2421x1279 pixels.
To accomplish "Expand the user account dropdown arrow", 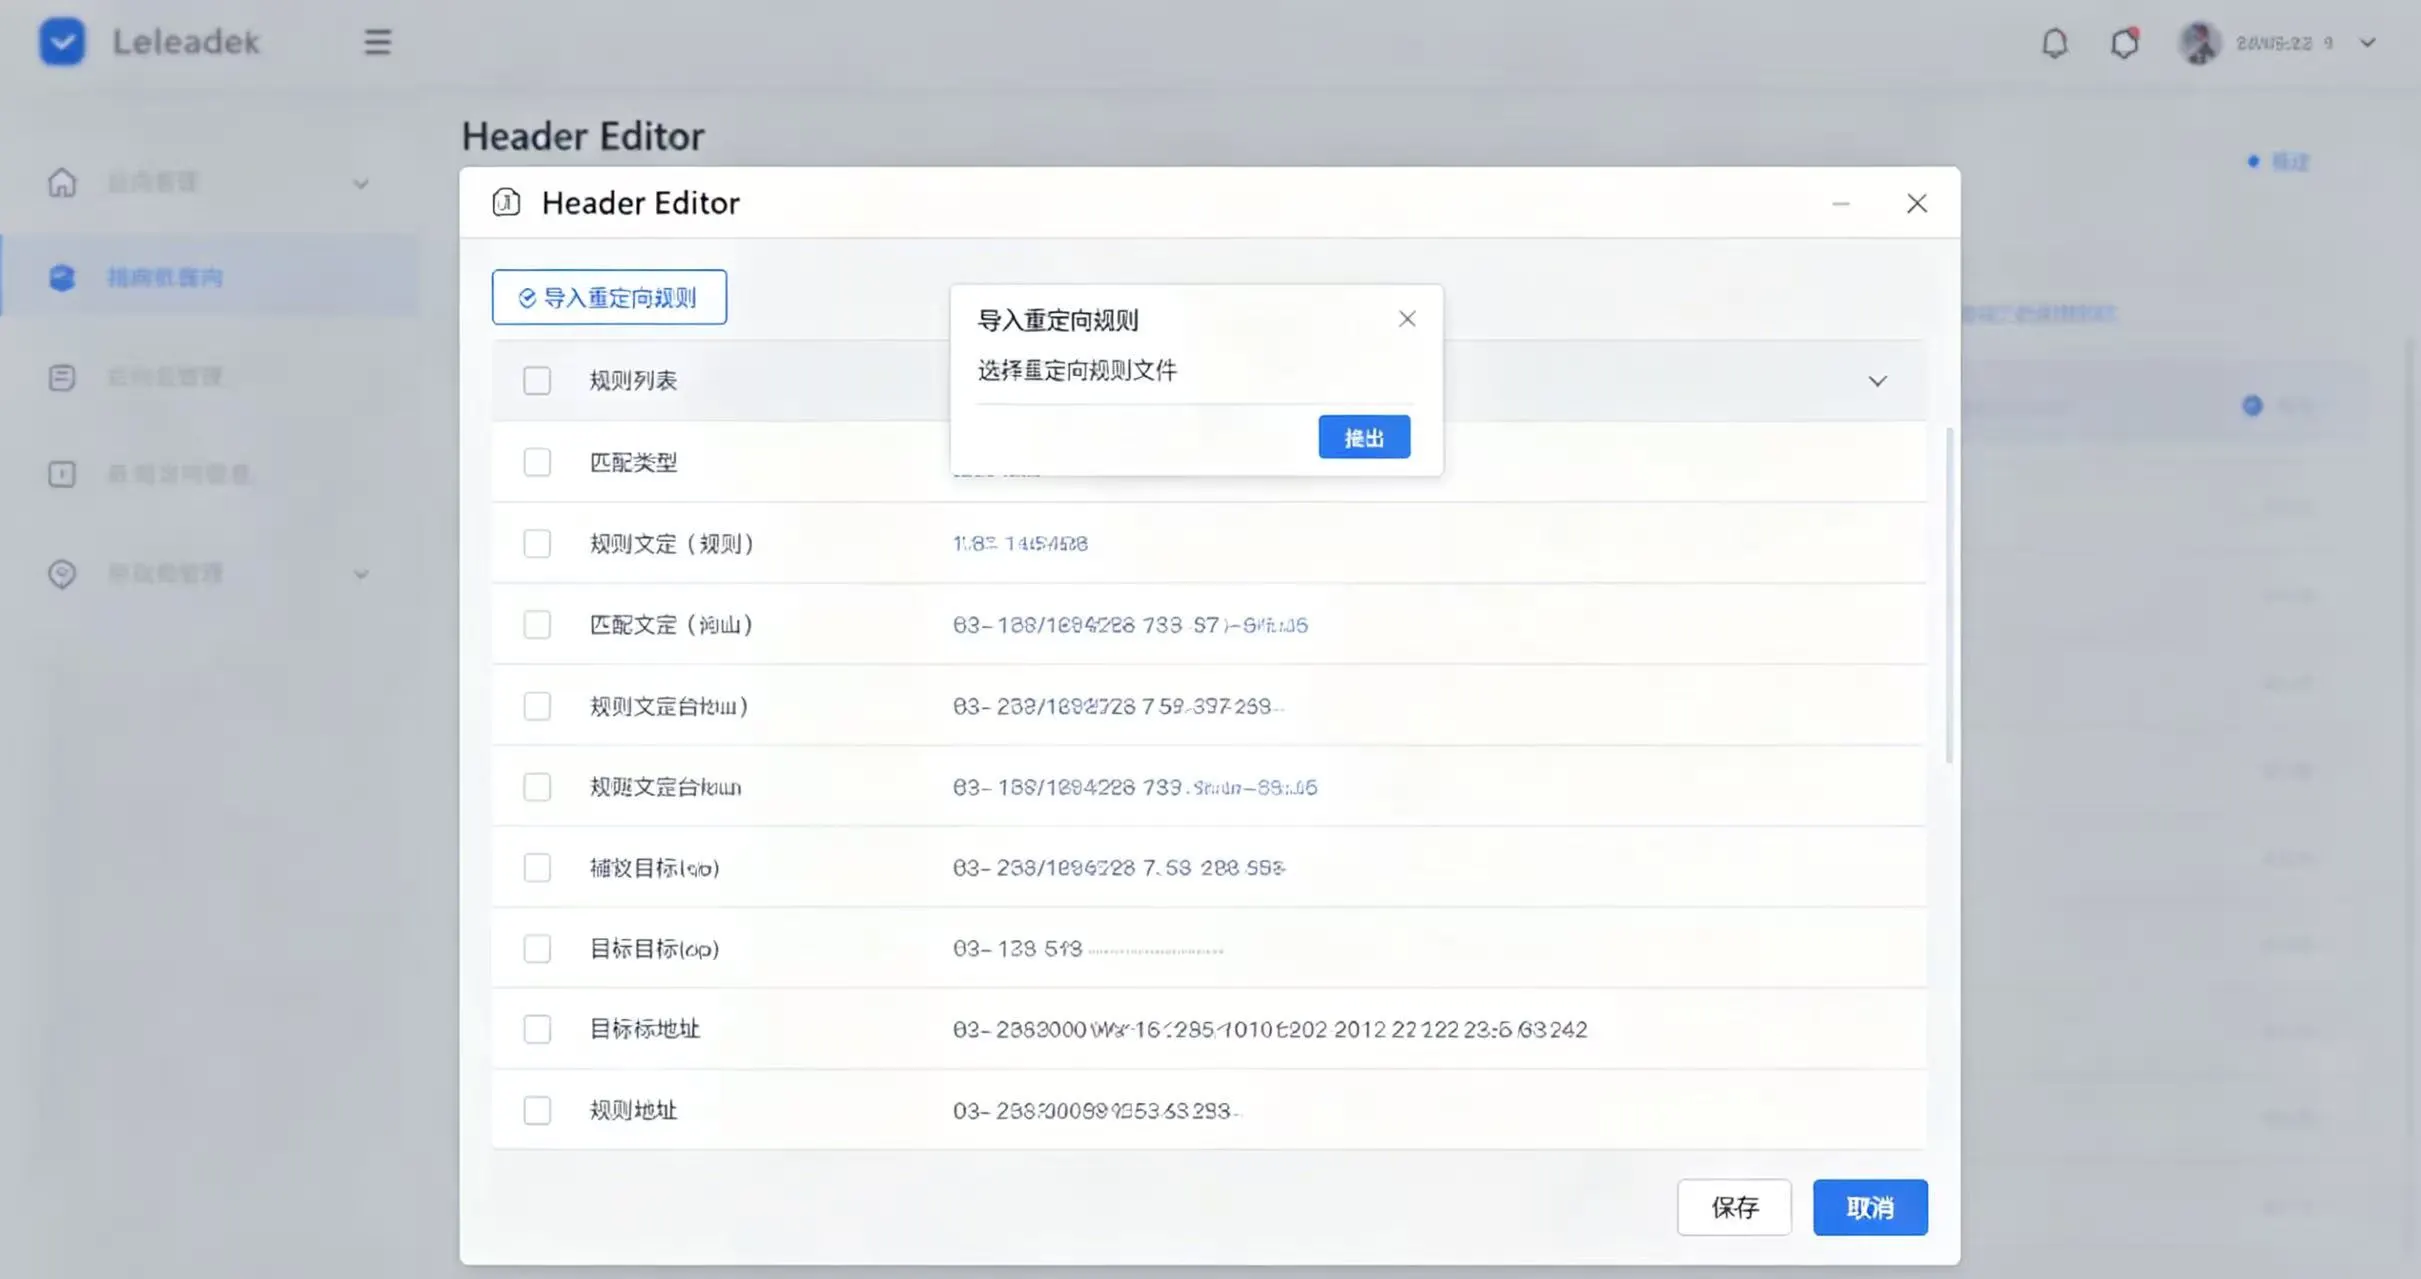I will [x=2367, y=43].
